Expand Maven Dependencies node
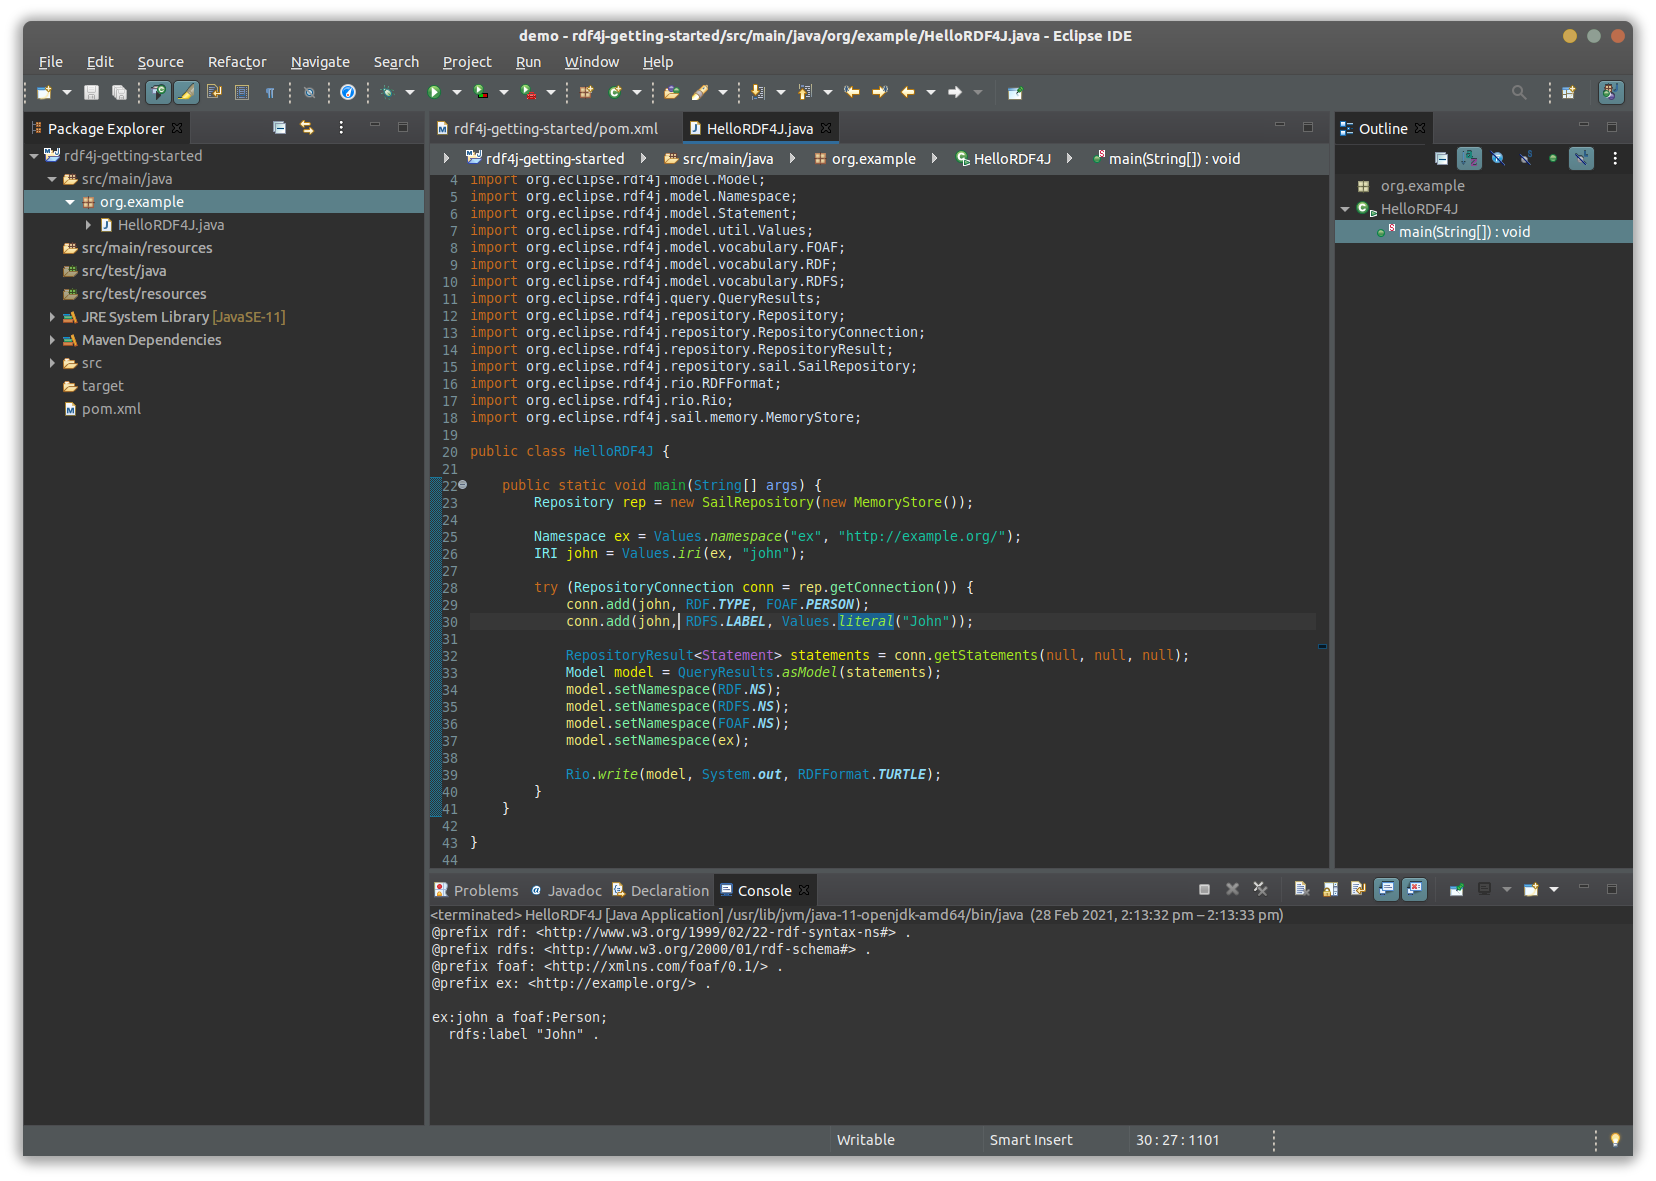The height and width of the screenshot is (1181, 1656). pyautogui.click(x=52, y=340)
